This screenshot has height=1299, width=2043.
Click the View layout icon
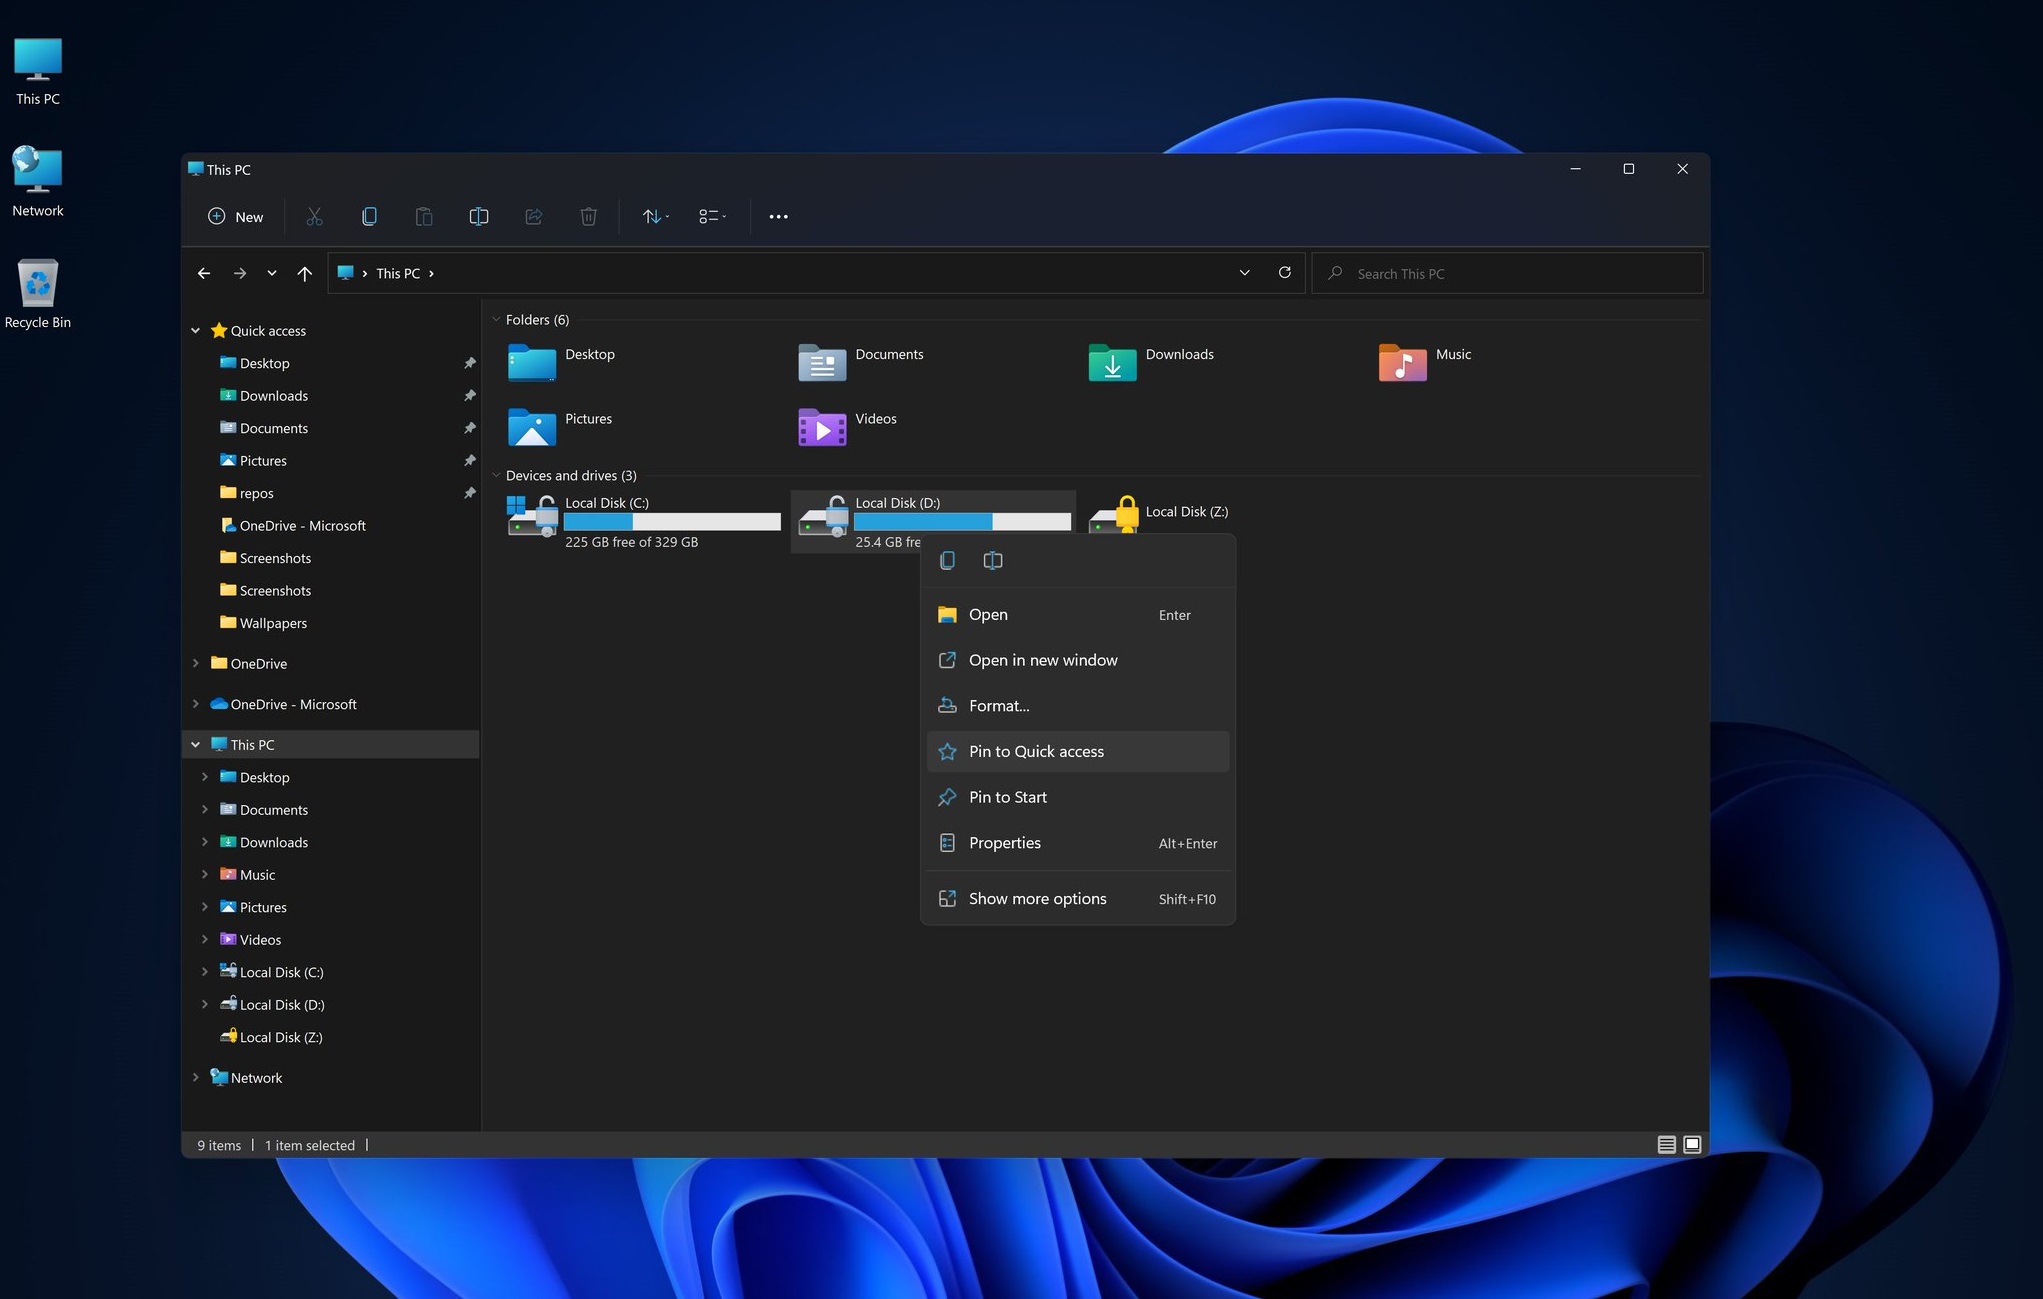pyautogui.click(x=712, y=216)
